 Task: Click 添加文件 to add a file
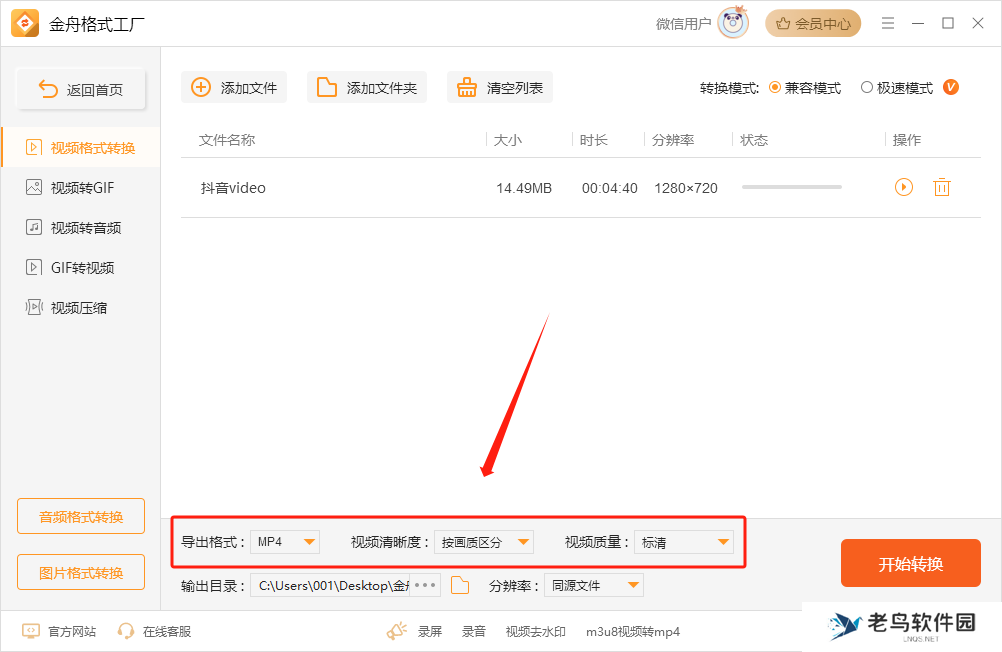pos(234,88)
